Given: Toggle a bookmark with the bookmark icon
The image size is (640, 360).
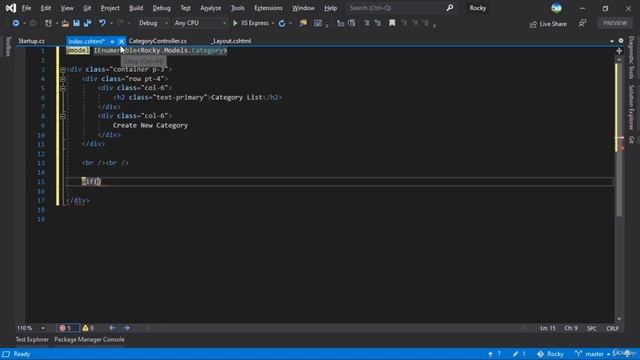Looking at the screenshot, I should point(392,23).
